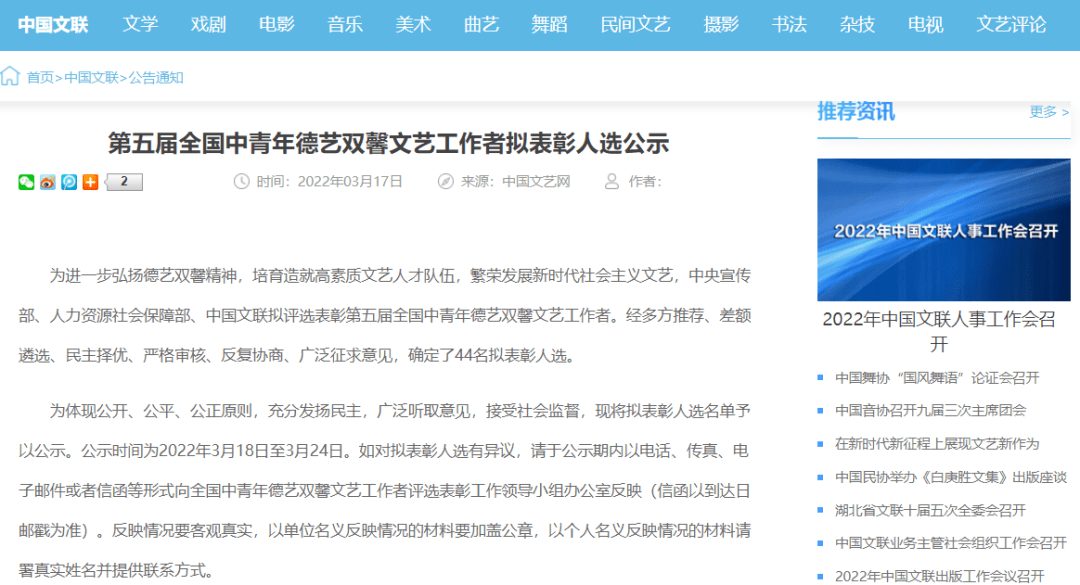Open 中国民协举办《白庚胜文集》出版座谈 link
Image resolution: width=1080 pixels, height=585 pixels.
click(x=951, y=477)
